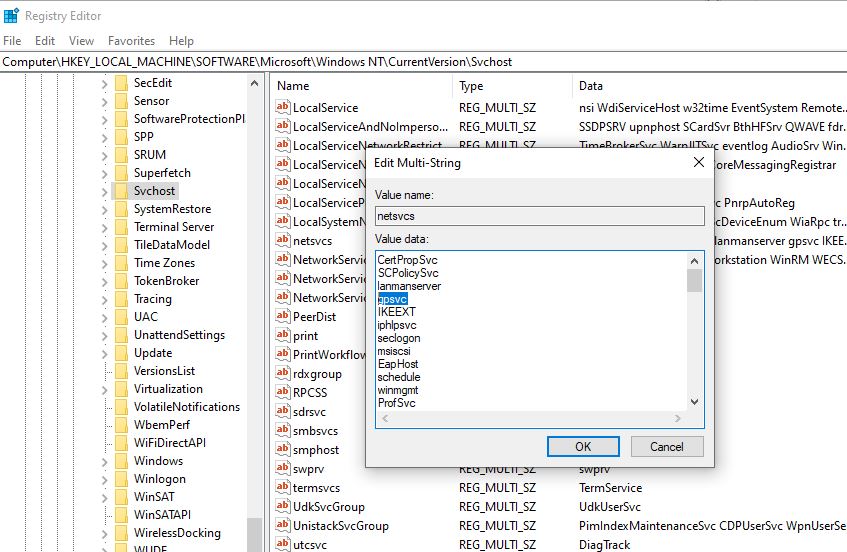Click the Value name field showing netsvcs
Screen dimensions: 847x552
[x=540, y=216]
